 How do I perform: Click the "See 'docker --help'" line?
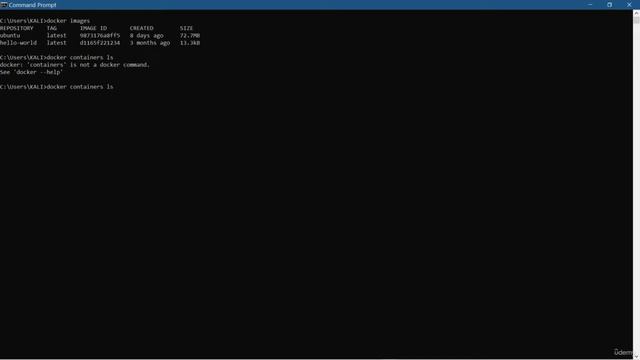click(x=31, y=72)
